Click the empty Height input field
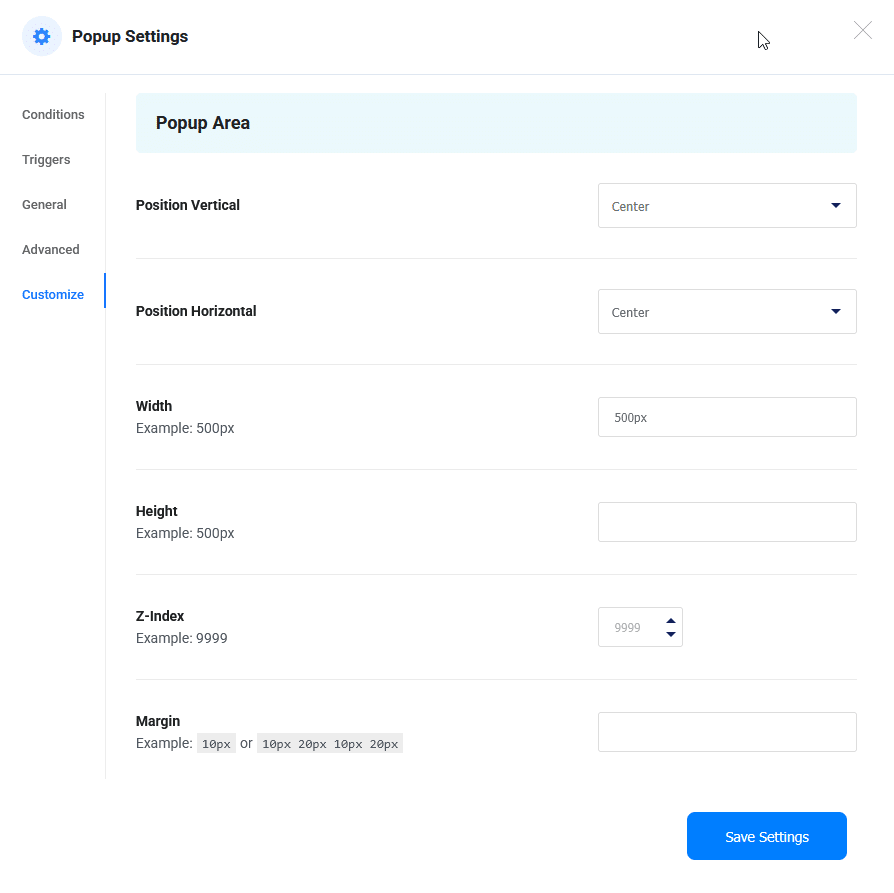The width and height of the screenshot is (894, 893). (727, 521)
